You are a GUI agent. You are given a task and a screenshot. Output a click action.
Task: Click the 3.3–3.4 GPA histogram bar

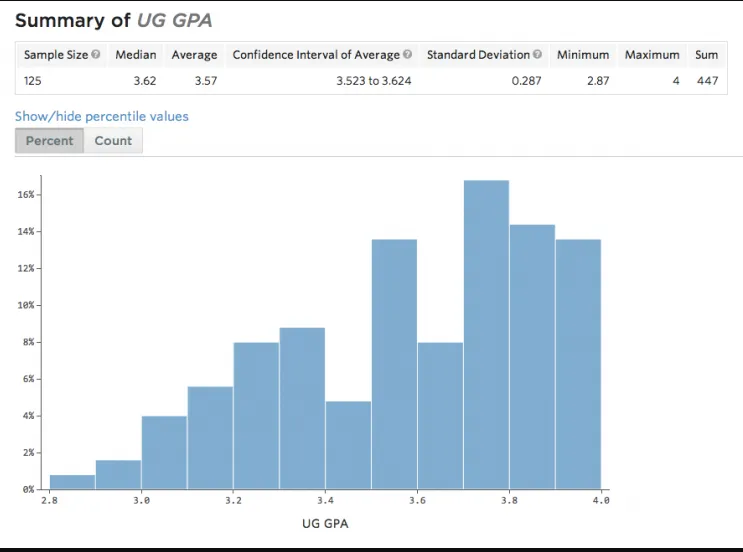tap(302, 408)
